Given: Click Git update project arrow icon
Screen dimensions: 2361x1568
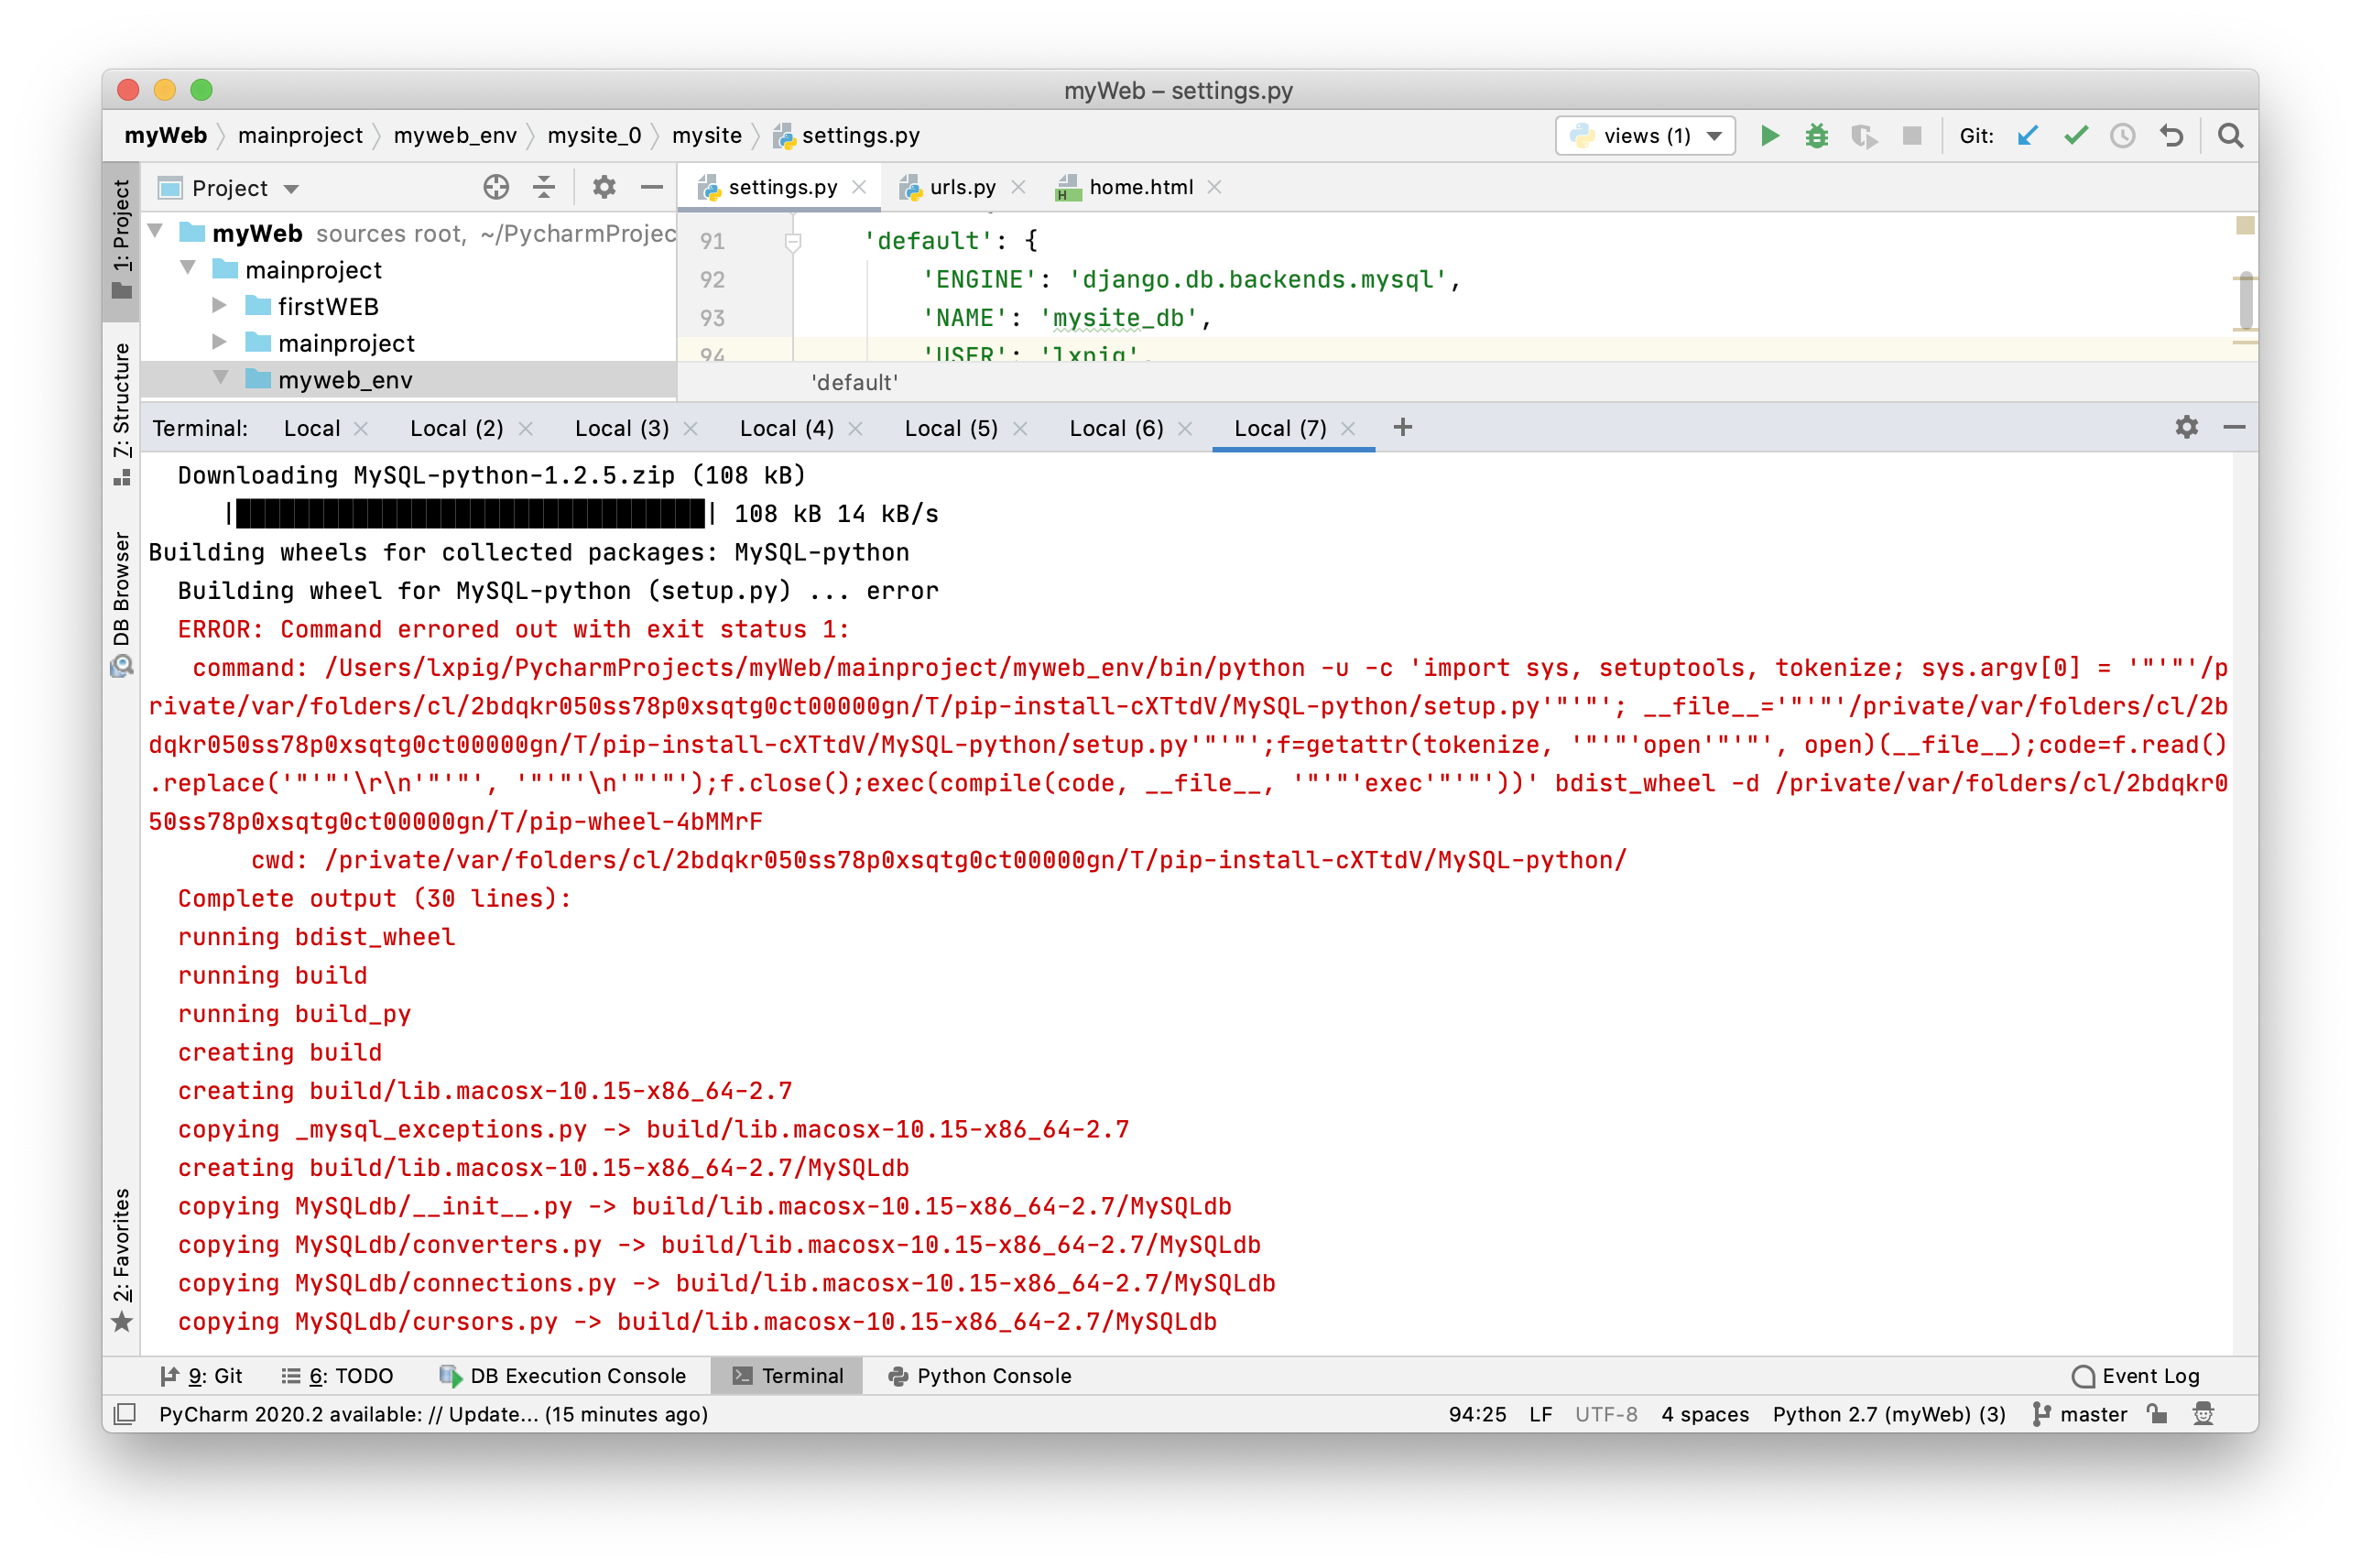Looking at the screenshot, I should (x=2027, y=136).
